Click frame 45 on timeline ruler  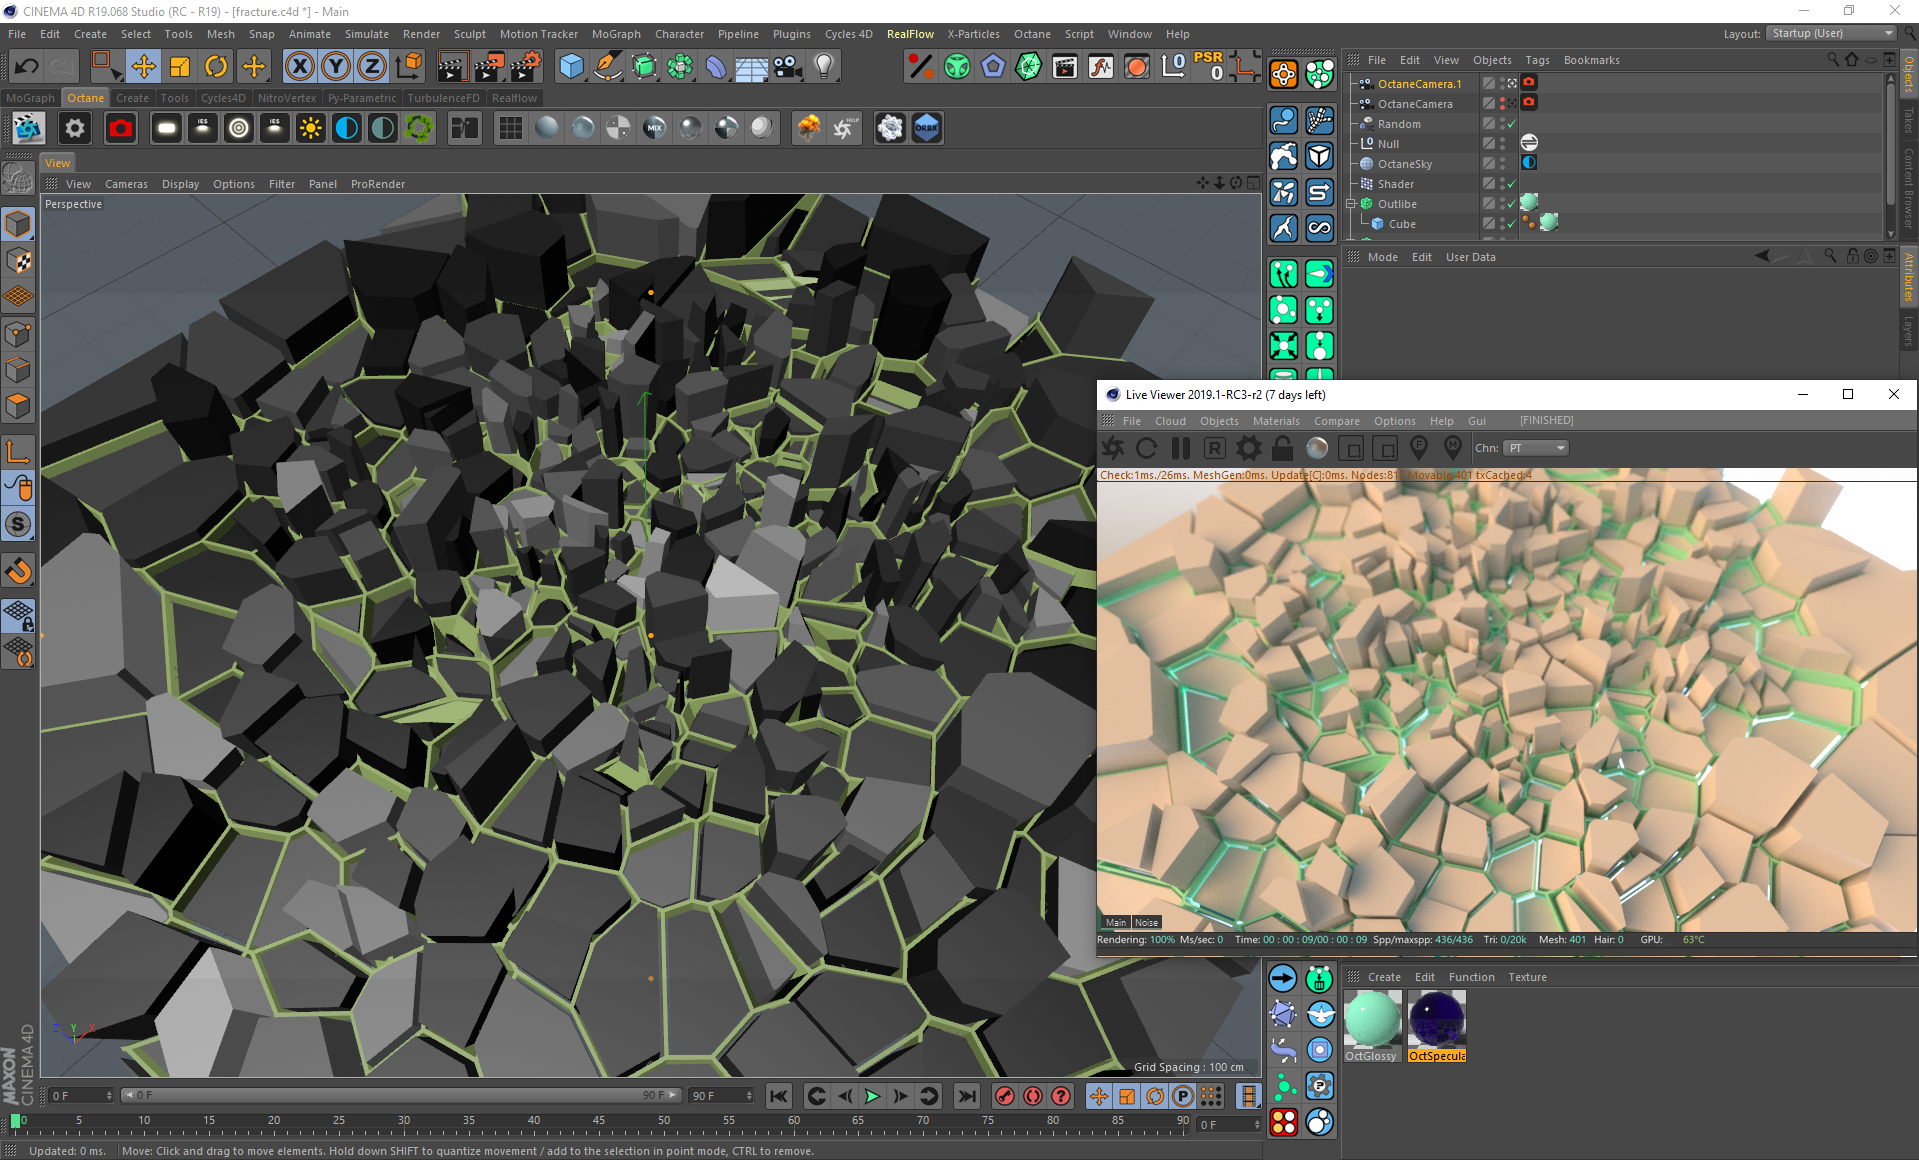[598, 1122]
